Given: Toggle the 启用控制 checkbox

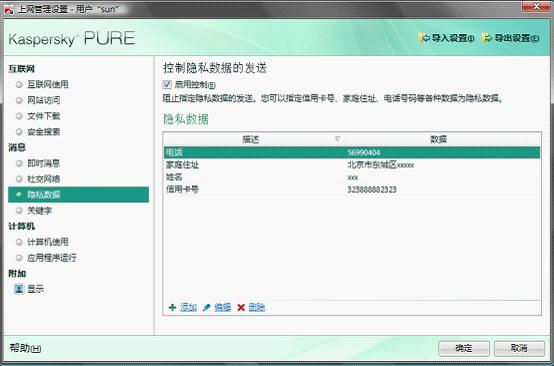Looking at the screenshot, I should point(167,84).
